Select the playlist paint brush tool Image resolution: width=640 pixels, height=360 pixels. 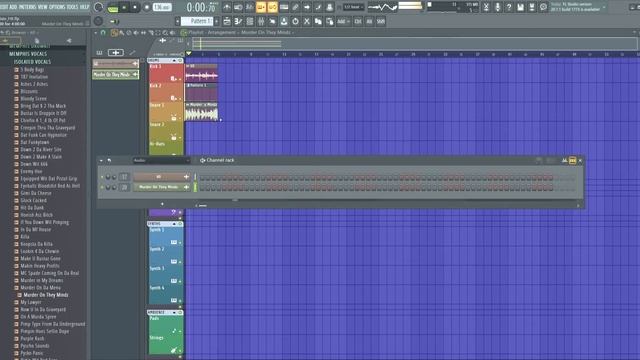click(122, 33)
